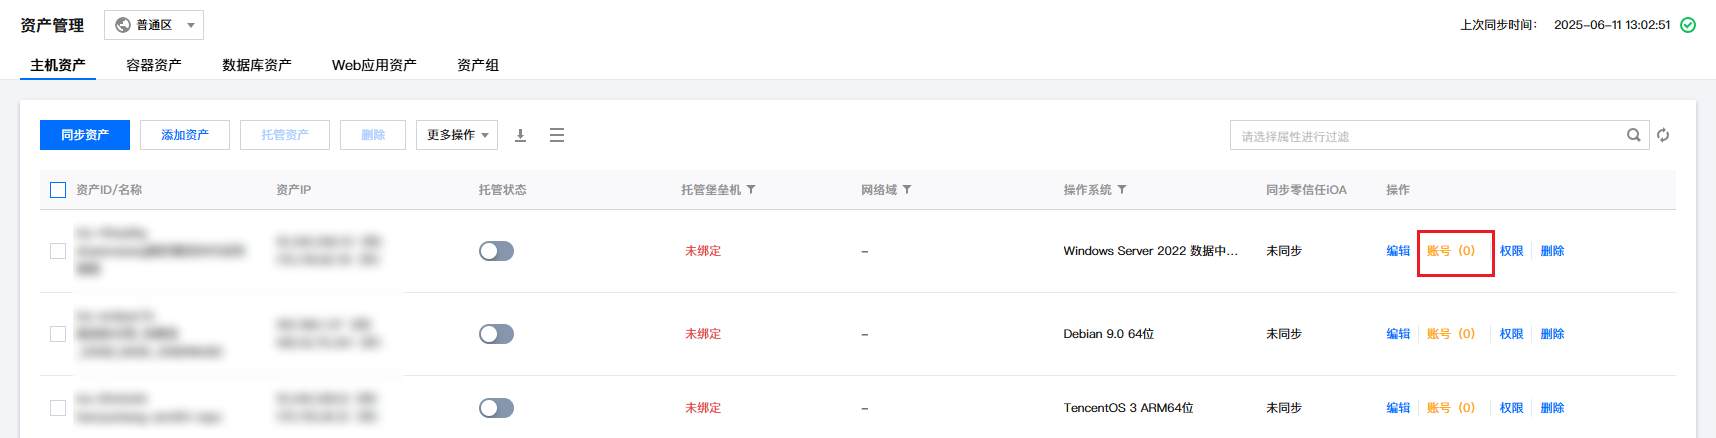Viewport: 1716px width, 438px height.
Task: Click the green sync success checkmark
Action: coord(1688,25)
